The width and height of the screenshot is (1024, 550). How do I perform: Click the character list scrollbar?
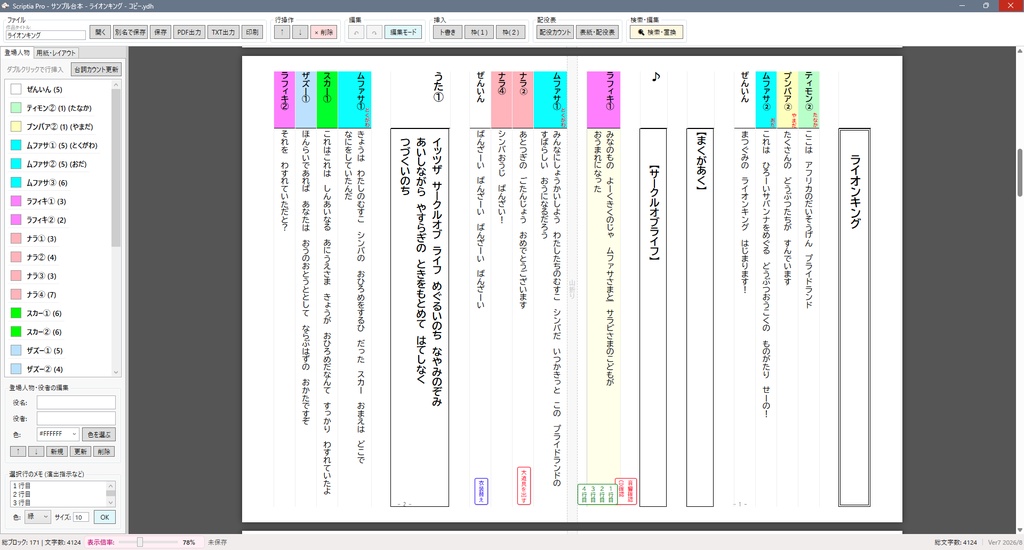coord(116,168)
